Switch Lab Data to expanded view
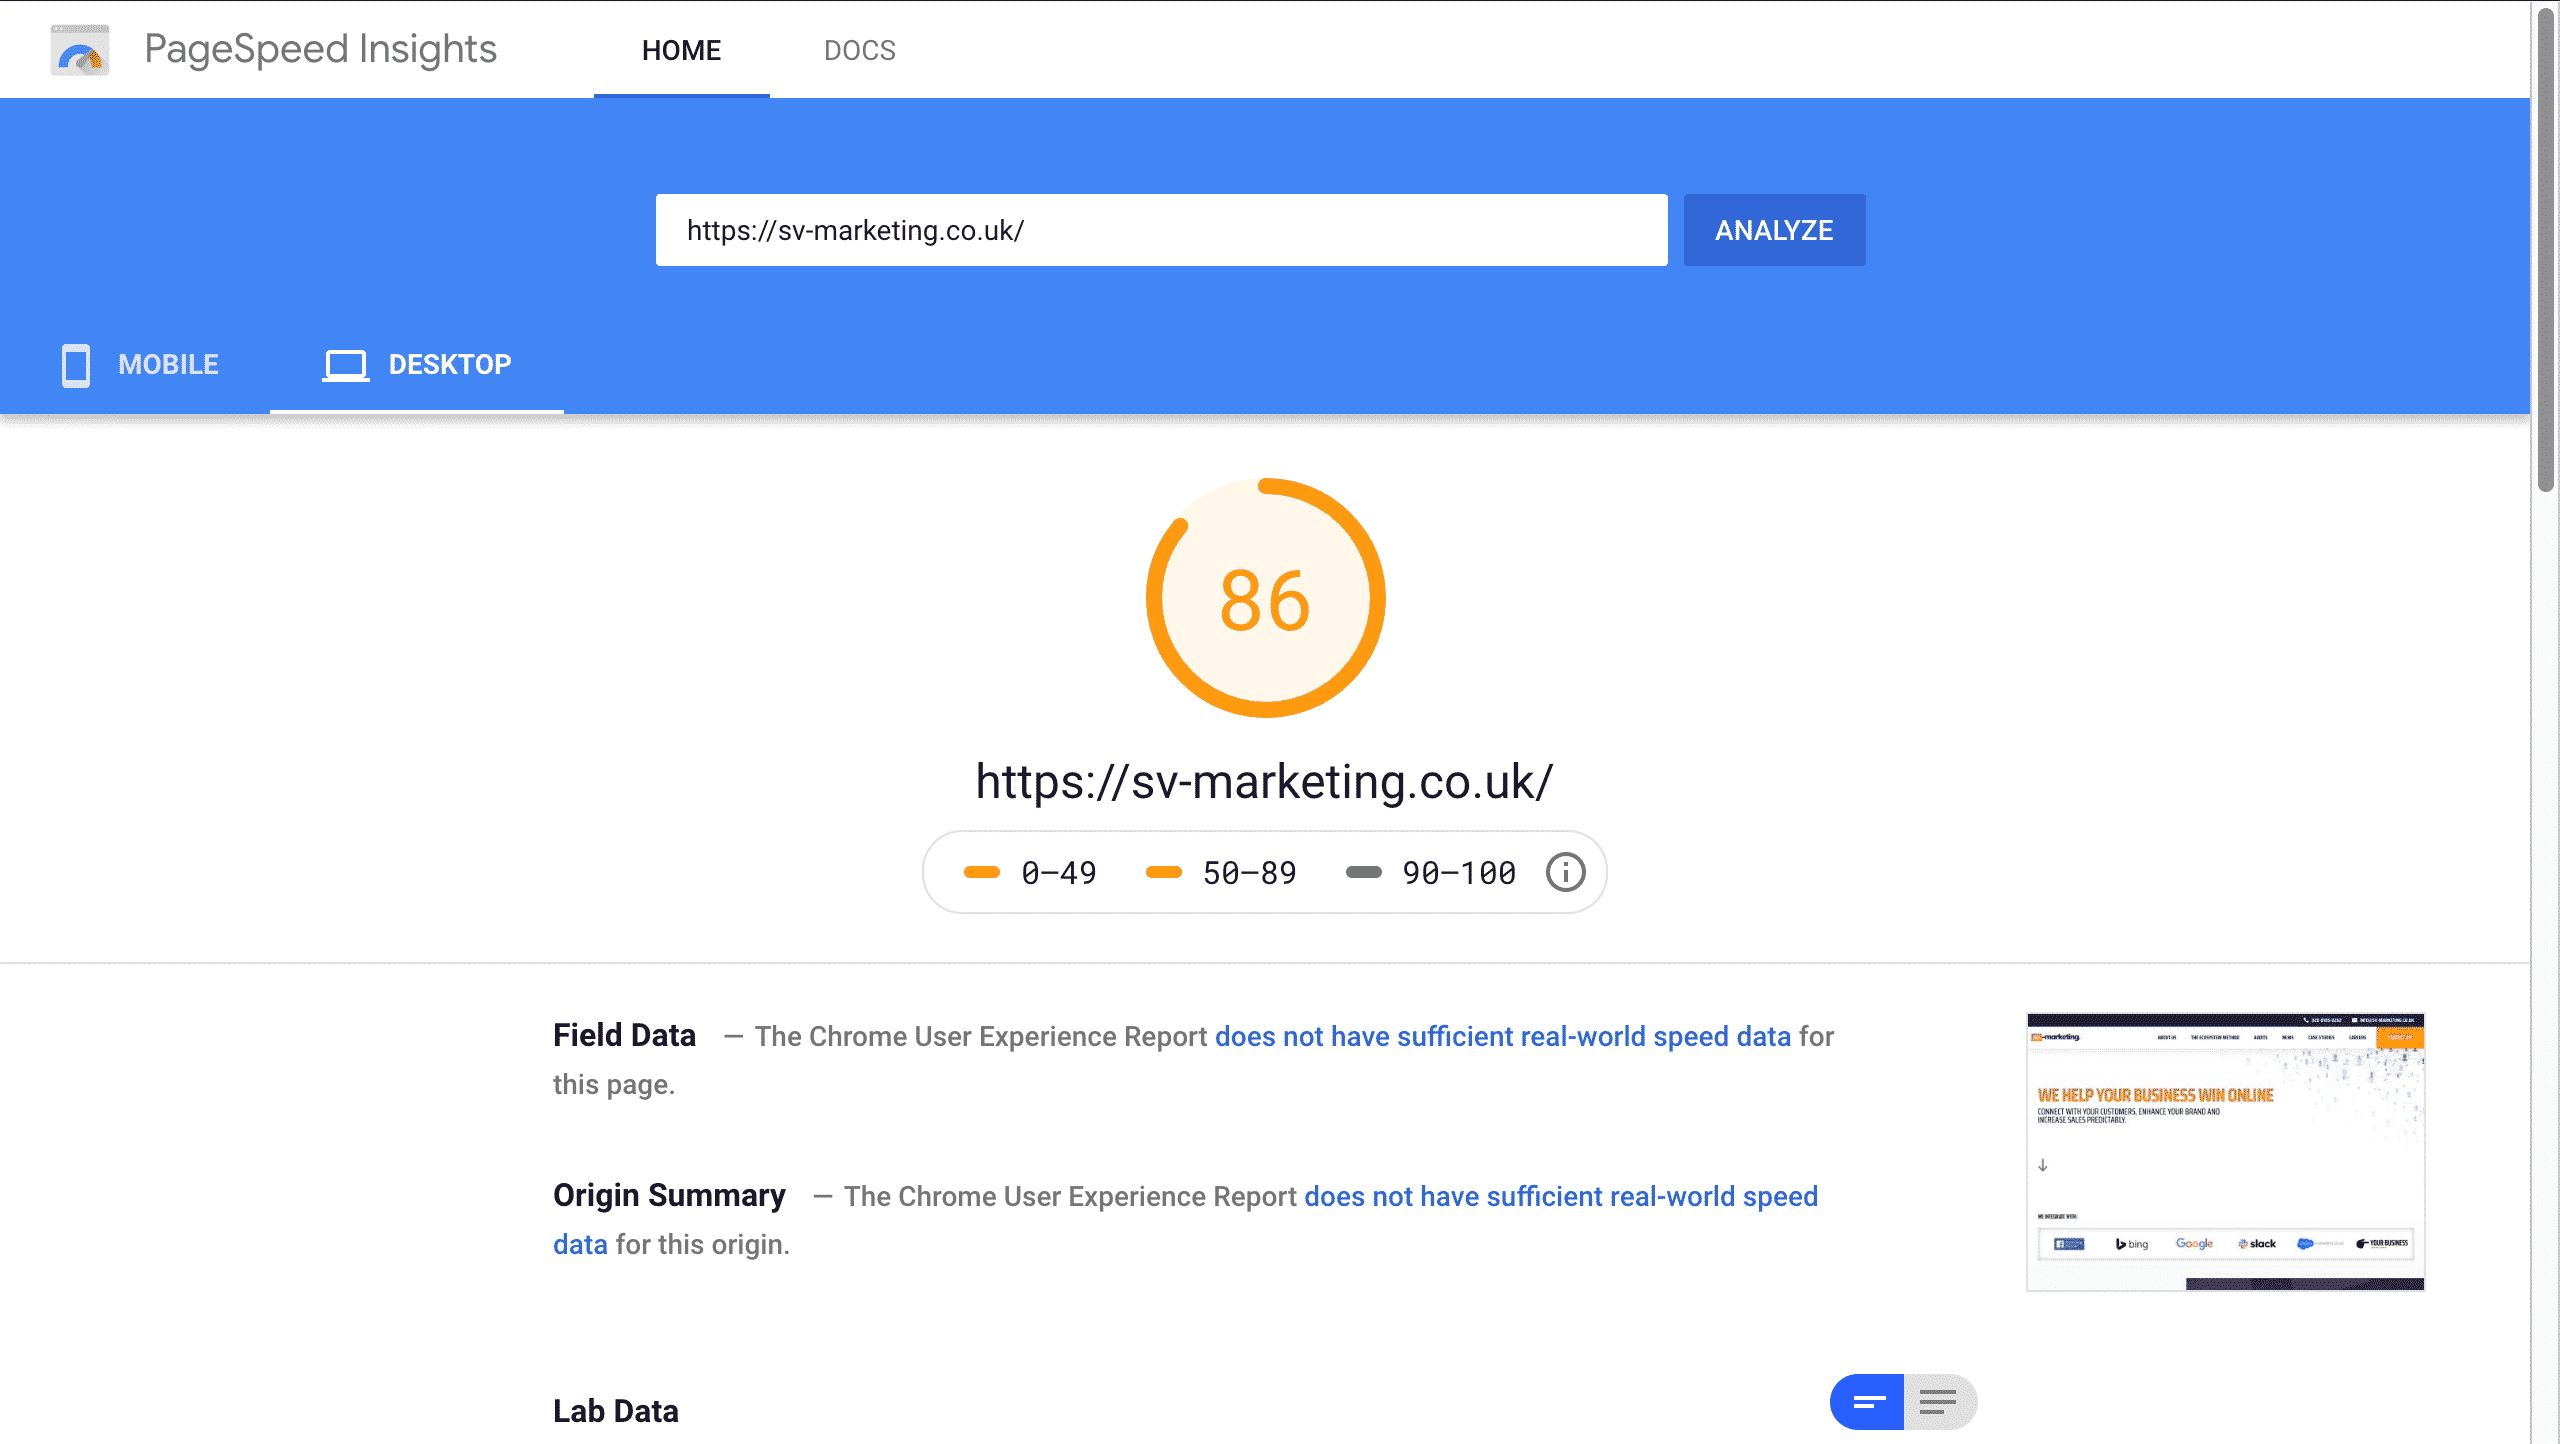This screenshot has height=1444, width=2560. coord(1939,1402)
